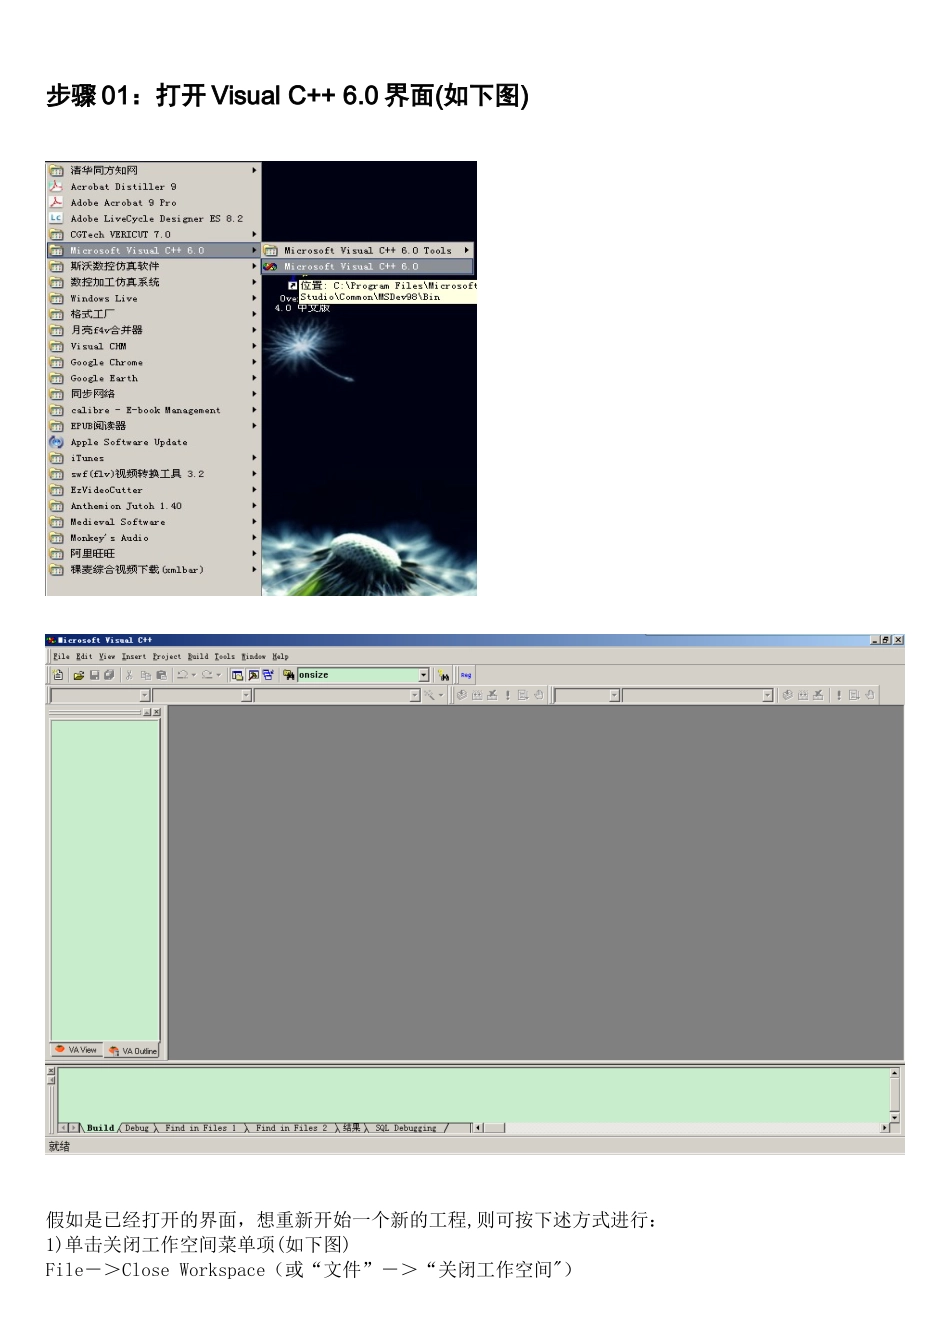Click the Execute Program exclamation icon

(507, 694)
